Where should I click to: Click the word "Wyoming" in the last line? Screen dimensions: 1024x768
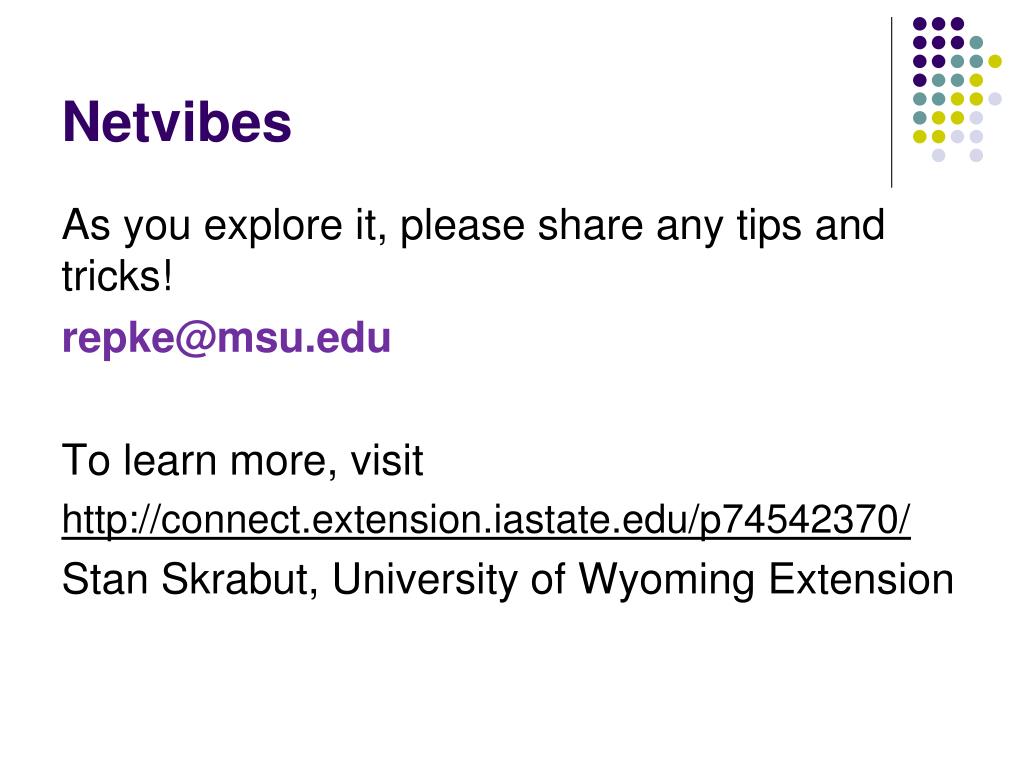tap(666, 581)
